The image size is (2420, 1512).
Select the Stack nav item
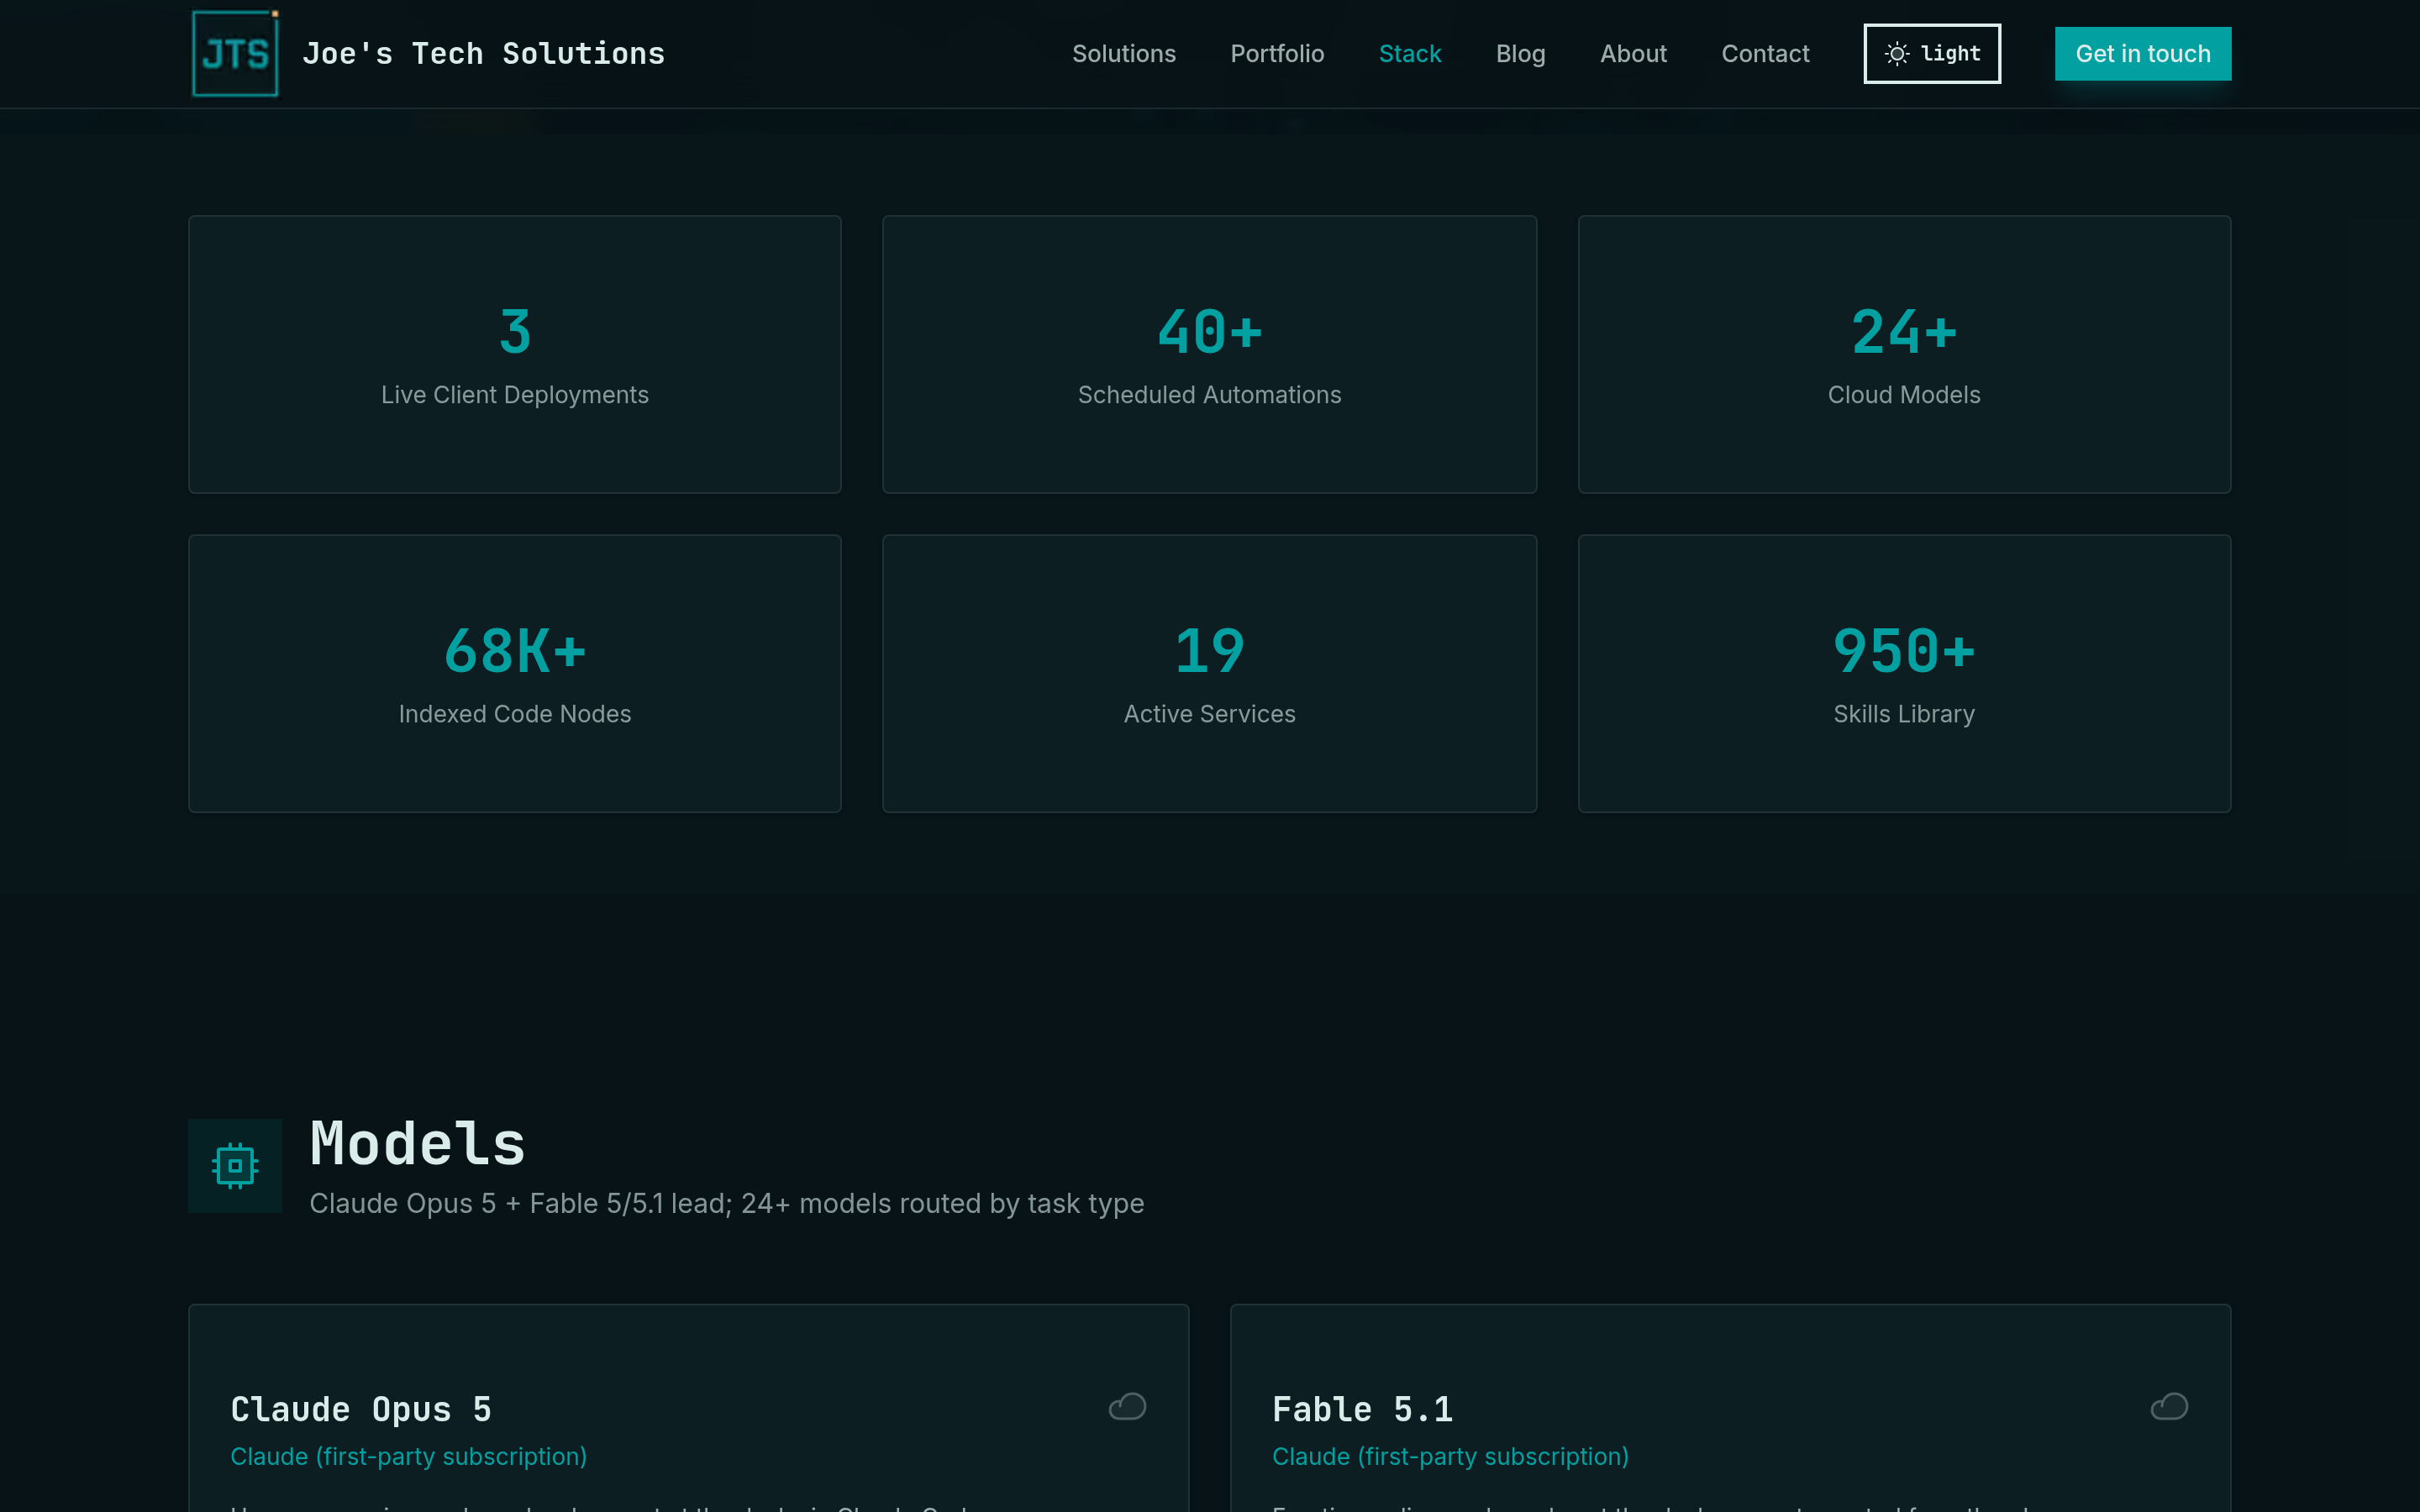(1409, 54)
